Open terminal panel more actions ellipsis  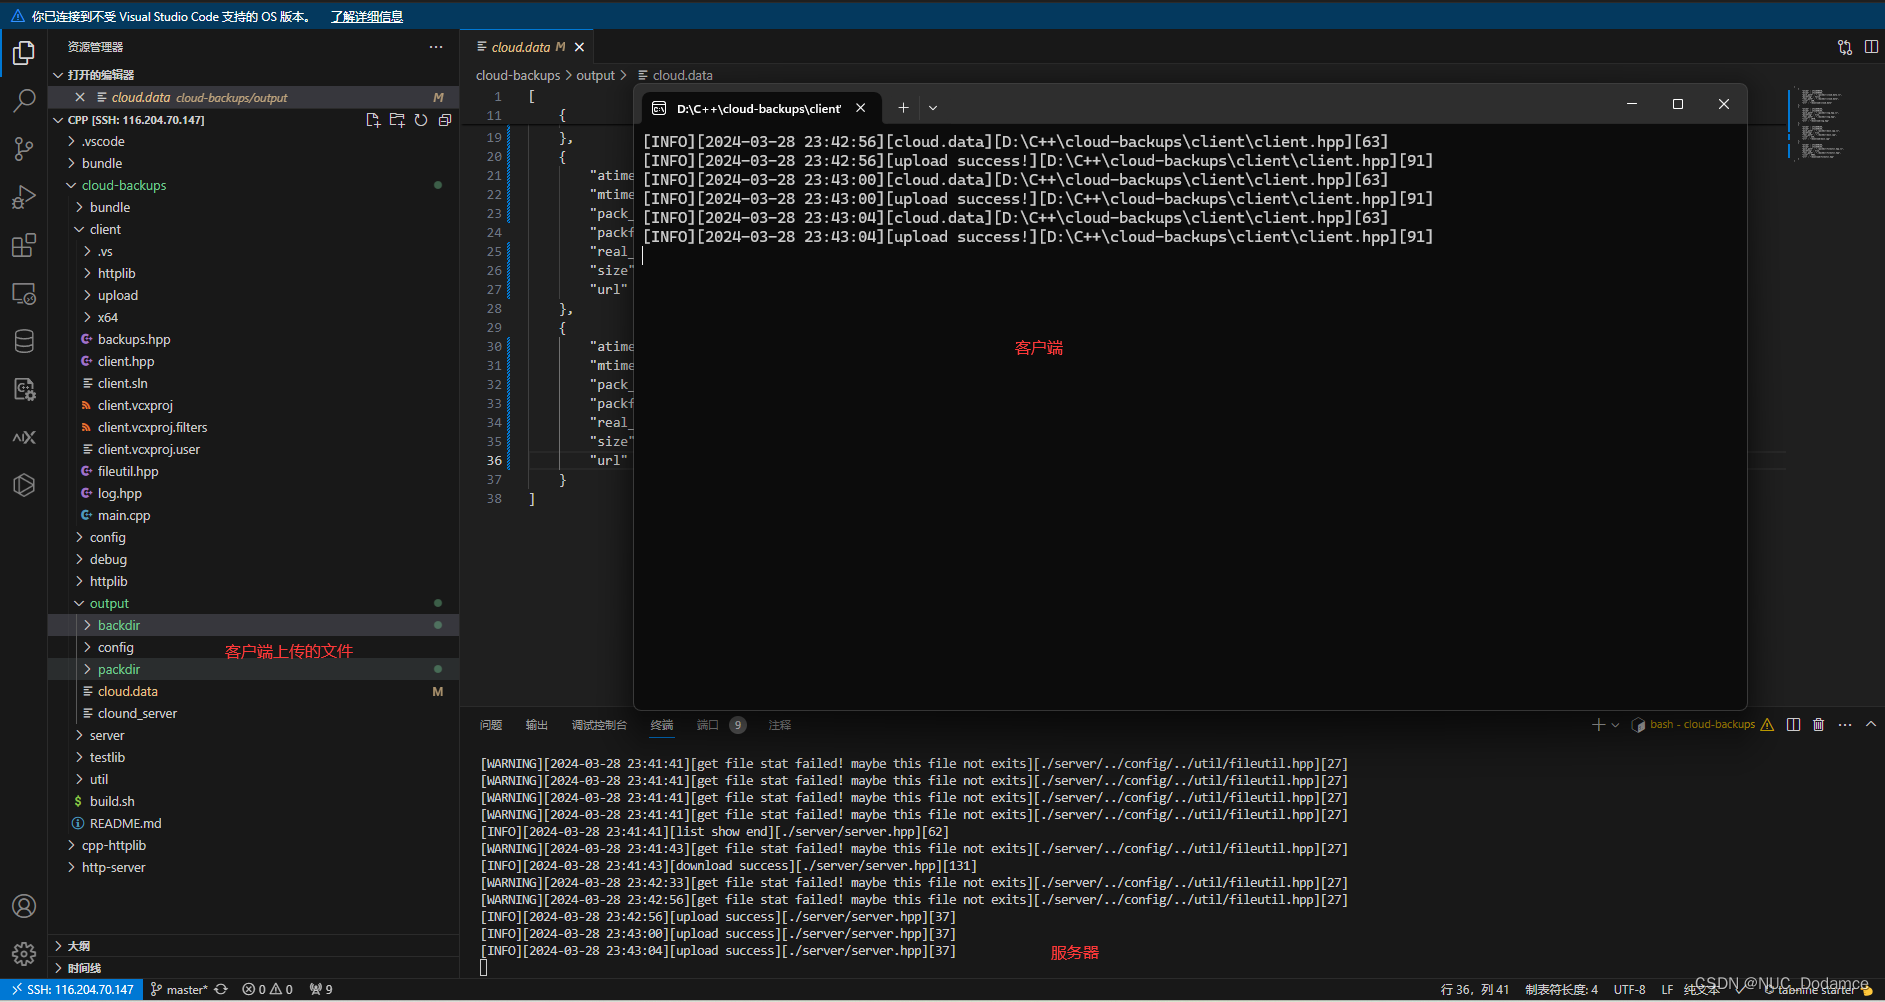(x=1845, y=725)
